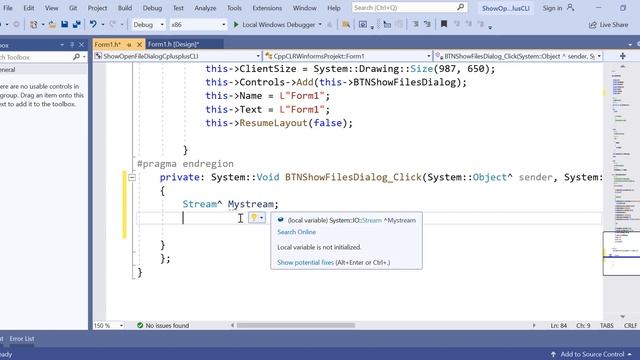Switch to Form1.h [Design]* tab
640x360 pixels.
coord(173,44)
